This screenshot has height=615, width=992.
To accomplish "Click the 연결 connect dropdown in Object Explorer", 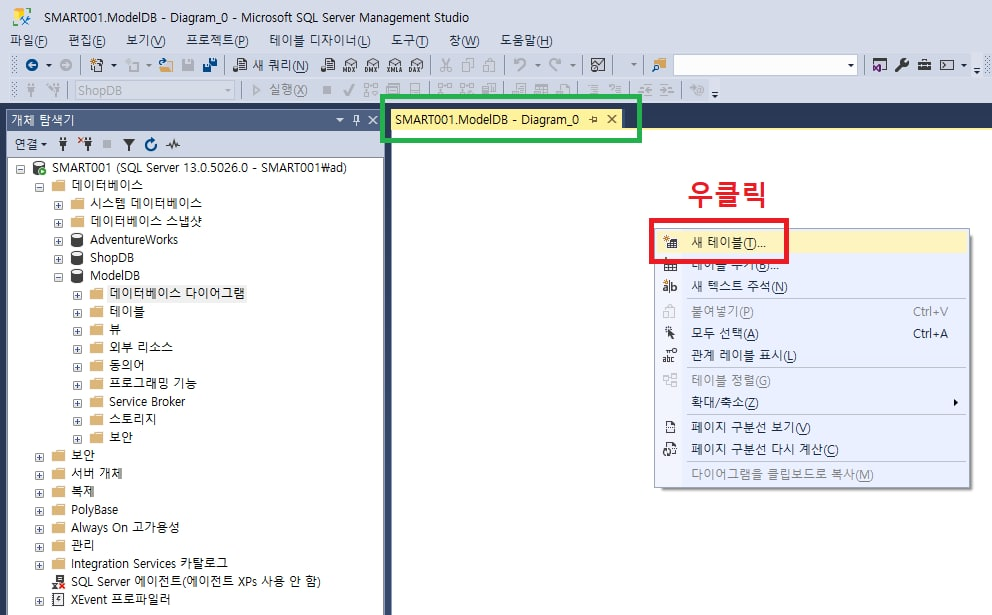I will click(x=31, y=144).
